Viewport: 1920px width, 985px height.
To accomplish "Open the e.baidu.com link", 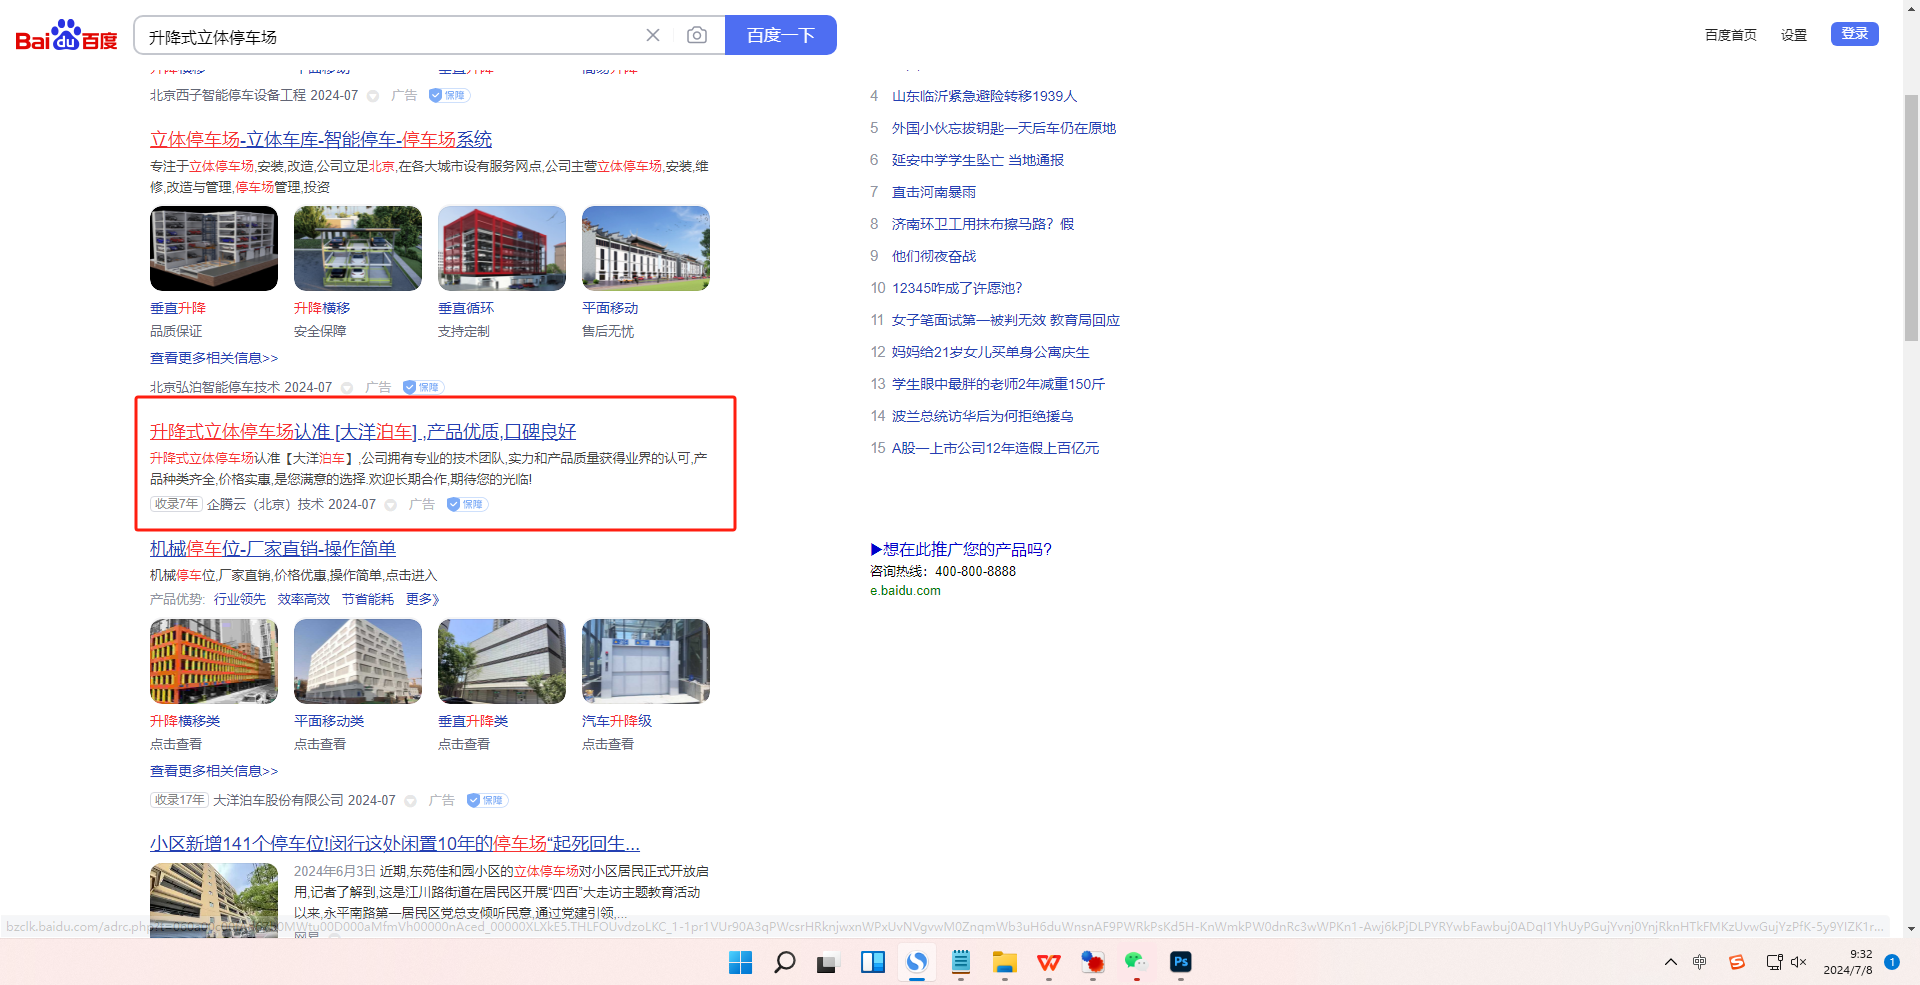I will coord(905,591).
